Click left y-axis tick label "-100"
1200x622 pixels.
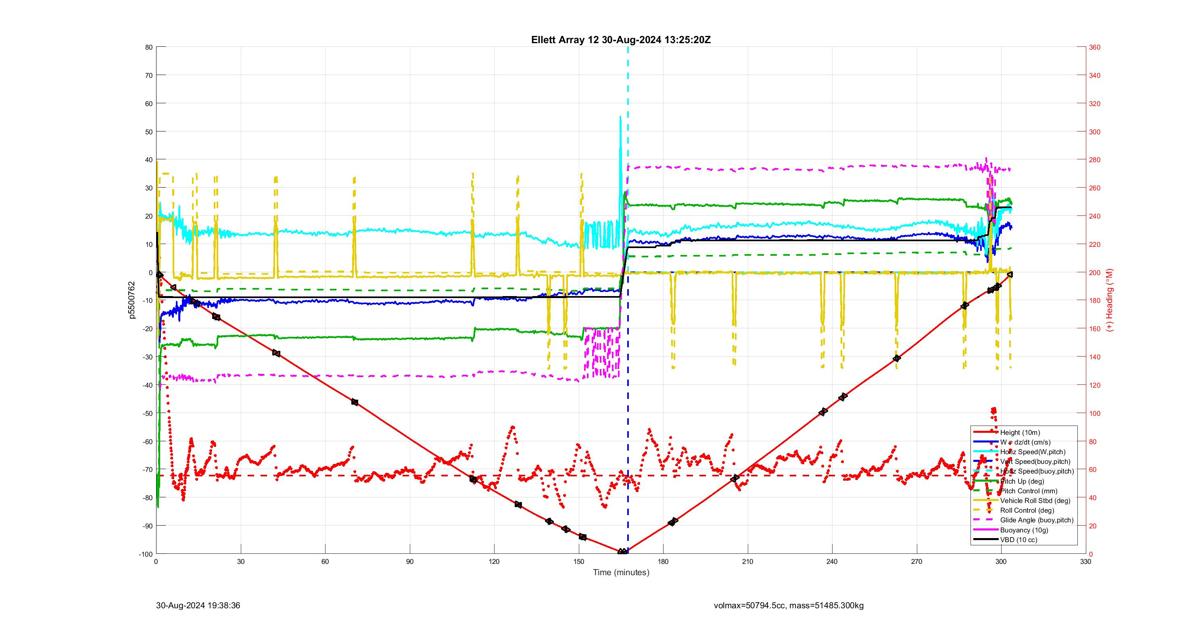click(x=144, y=554)
